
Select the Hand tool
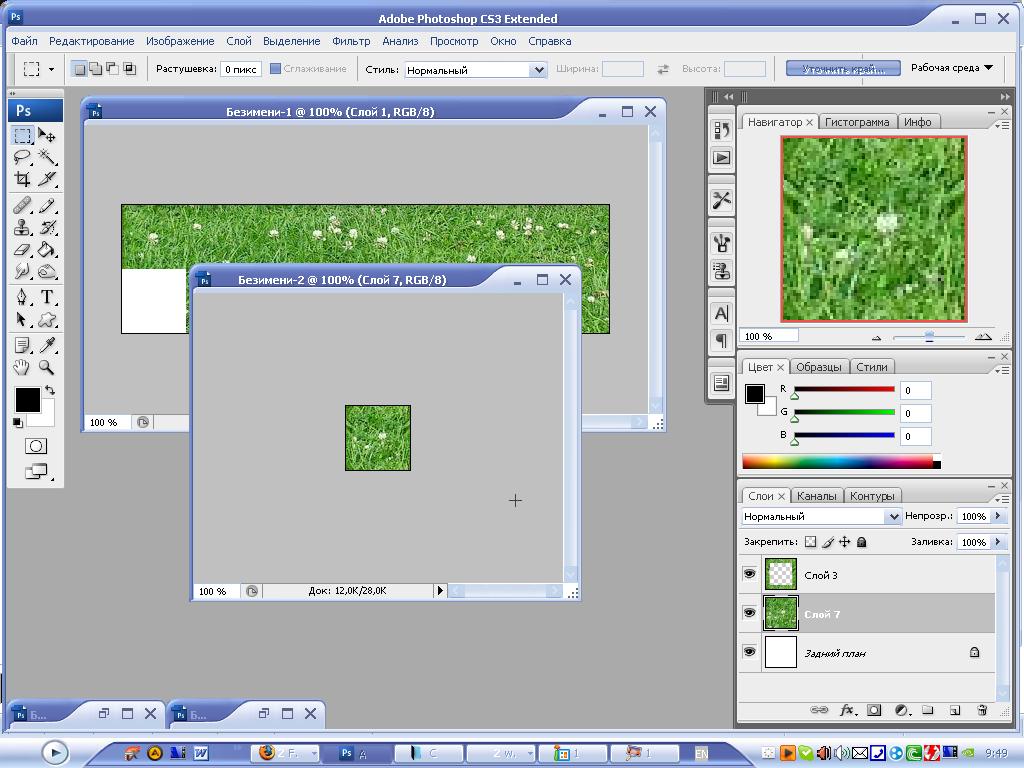tap(23, 367)
